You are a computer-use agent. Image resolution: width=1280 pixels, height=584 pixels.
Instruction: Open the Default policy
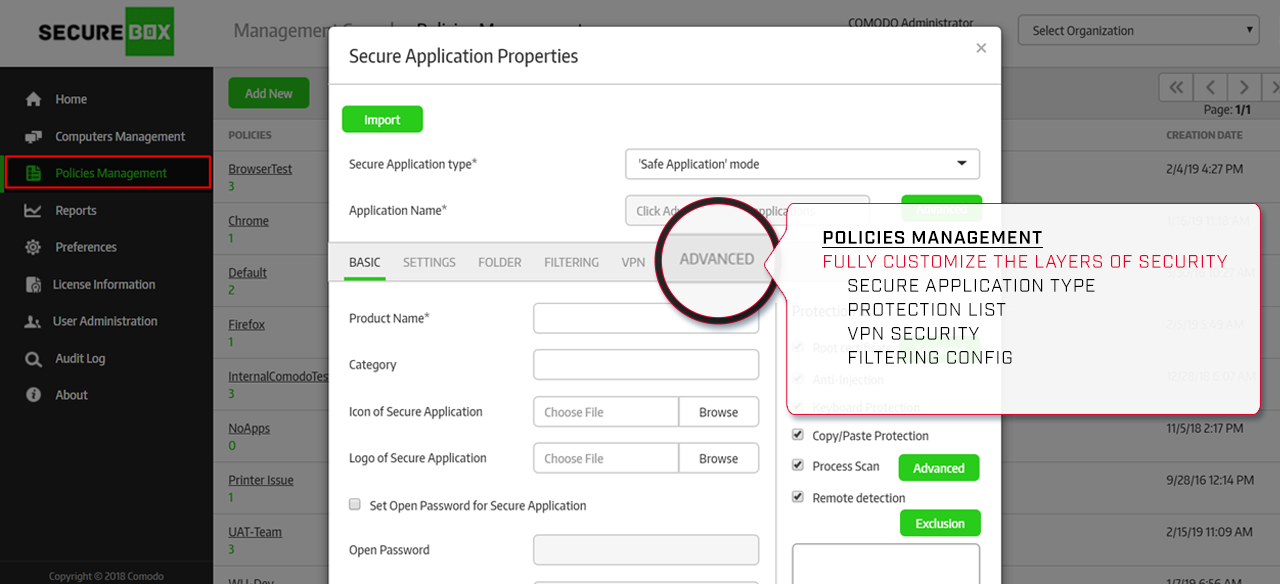tap(247, 273)
